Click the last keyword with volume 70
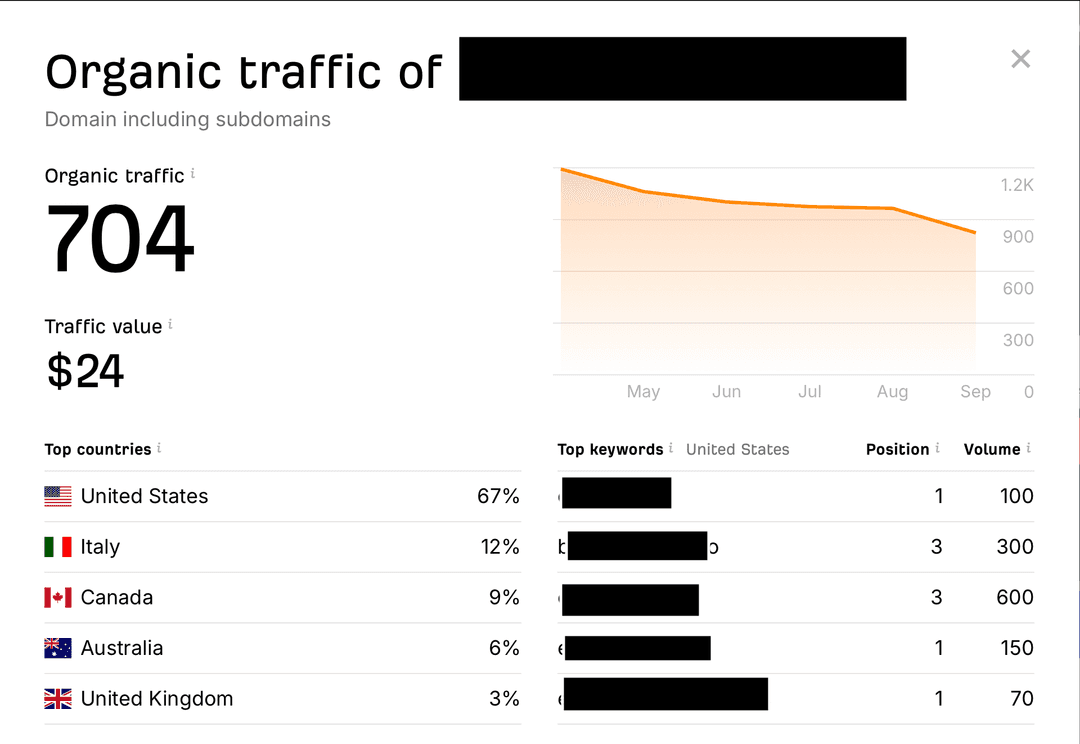Viewport: 1080px width, 744px height. [x=664, y=694]
